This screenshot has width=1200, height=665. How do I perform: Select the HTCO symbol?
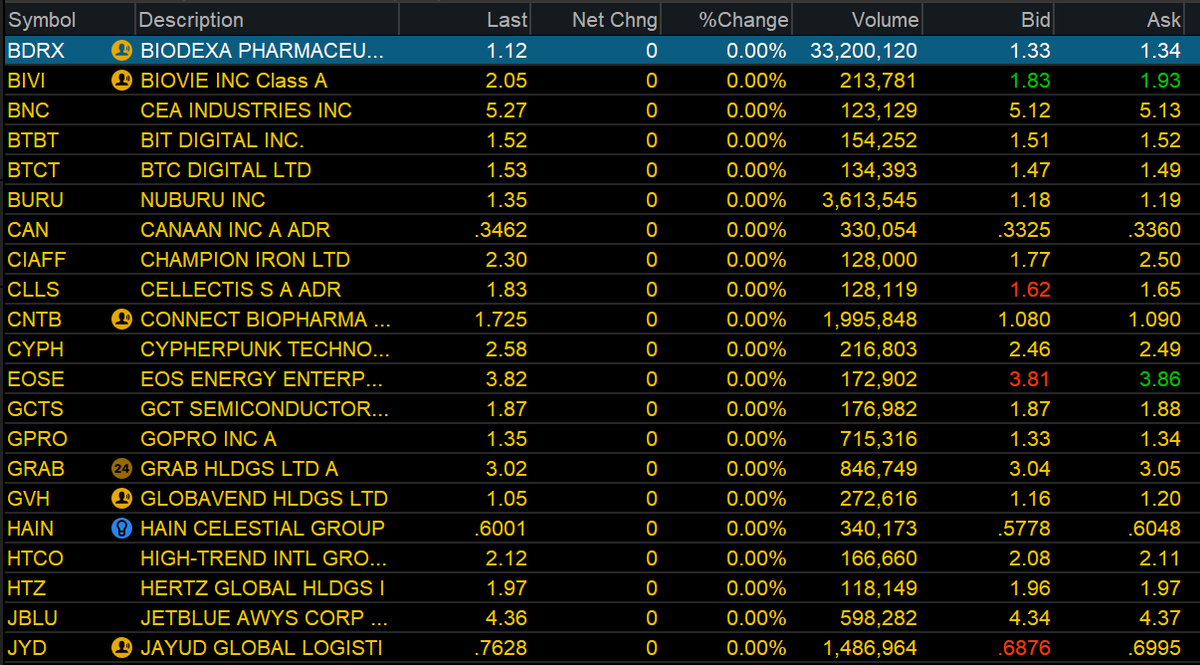35,558
